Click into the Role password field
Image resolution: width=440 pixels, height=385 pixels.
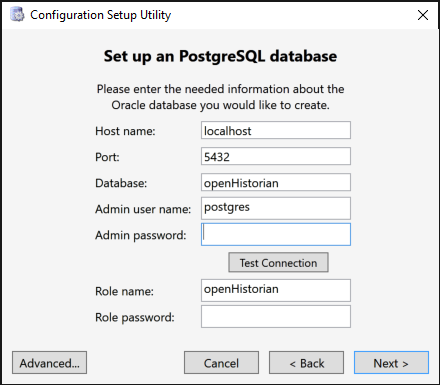coord(276,316)
